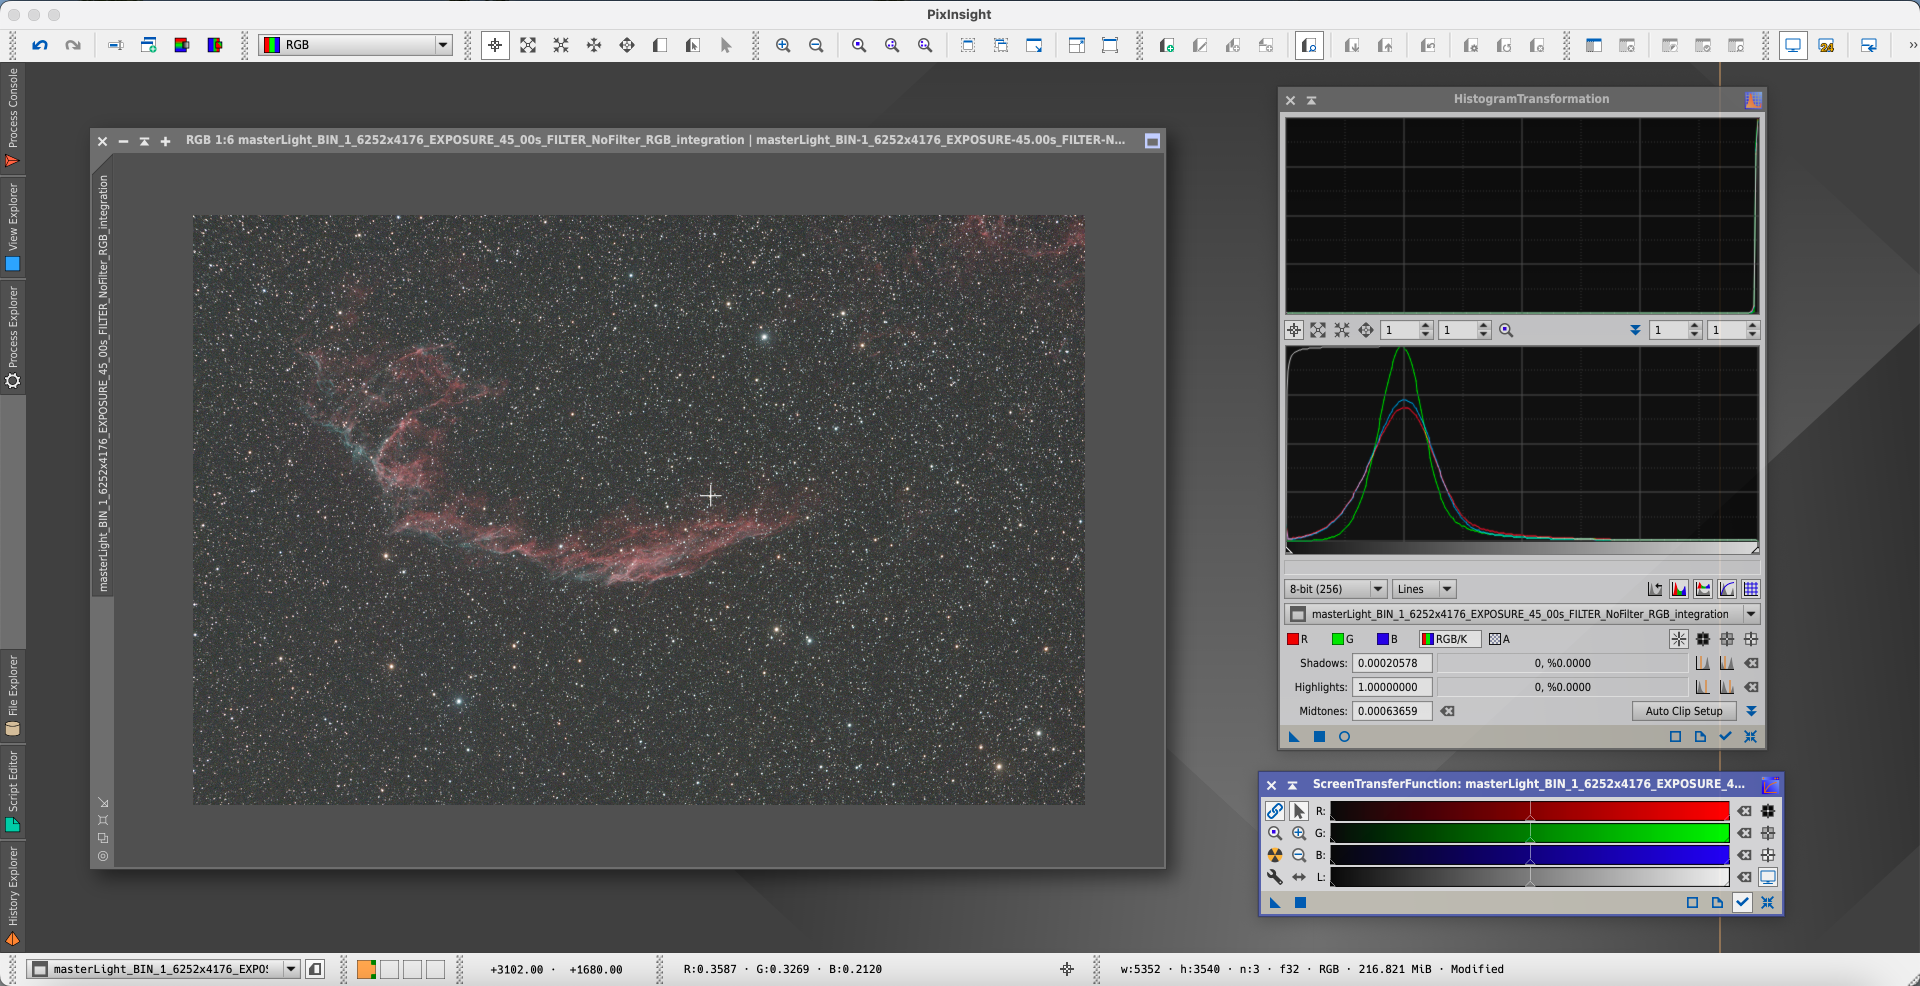Select the arrow pointer tool in the main toolbar
The height and width of the screenshot is (986, 1920).
pos(726,45)
